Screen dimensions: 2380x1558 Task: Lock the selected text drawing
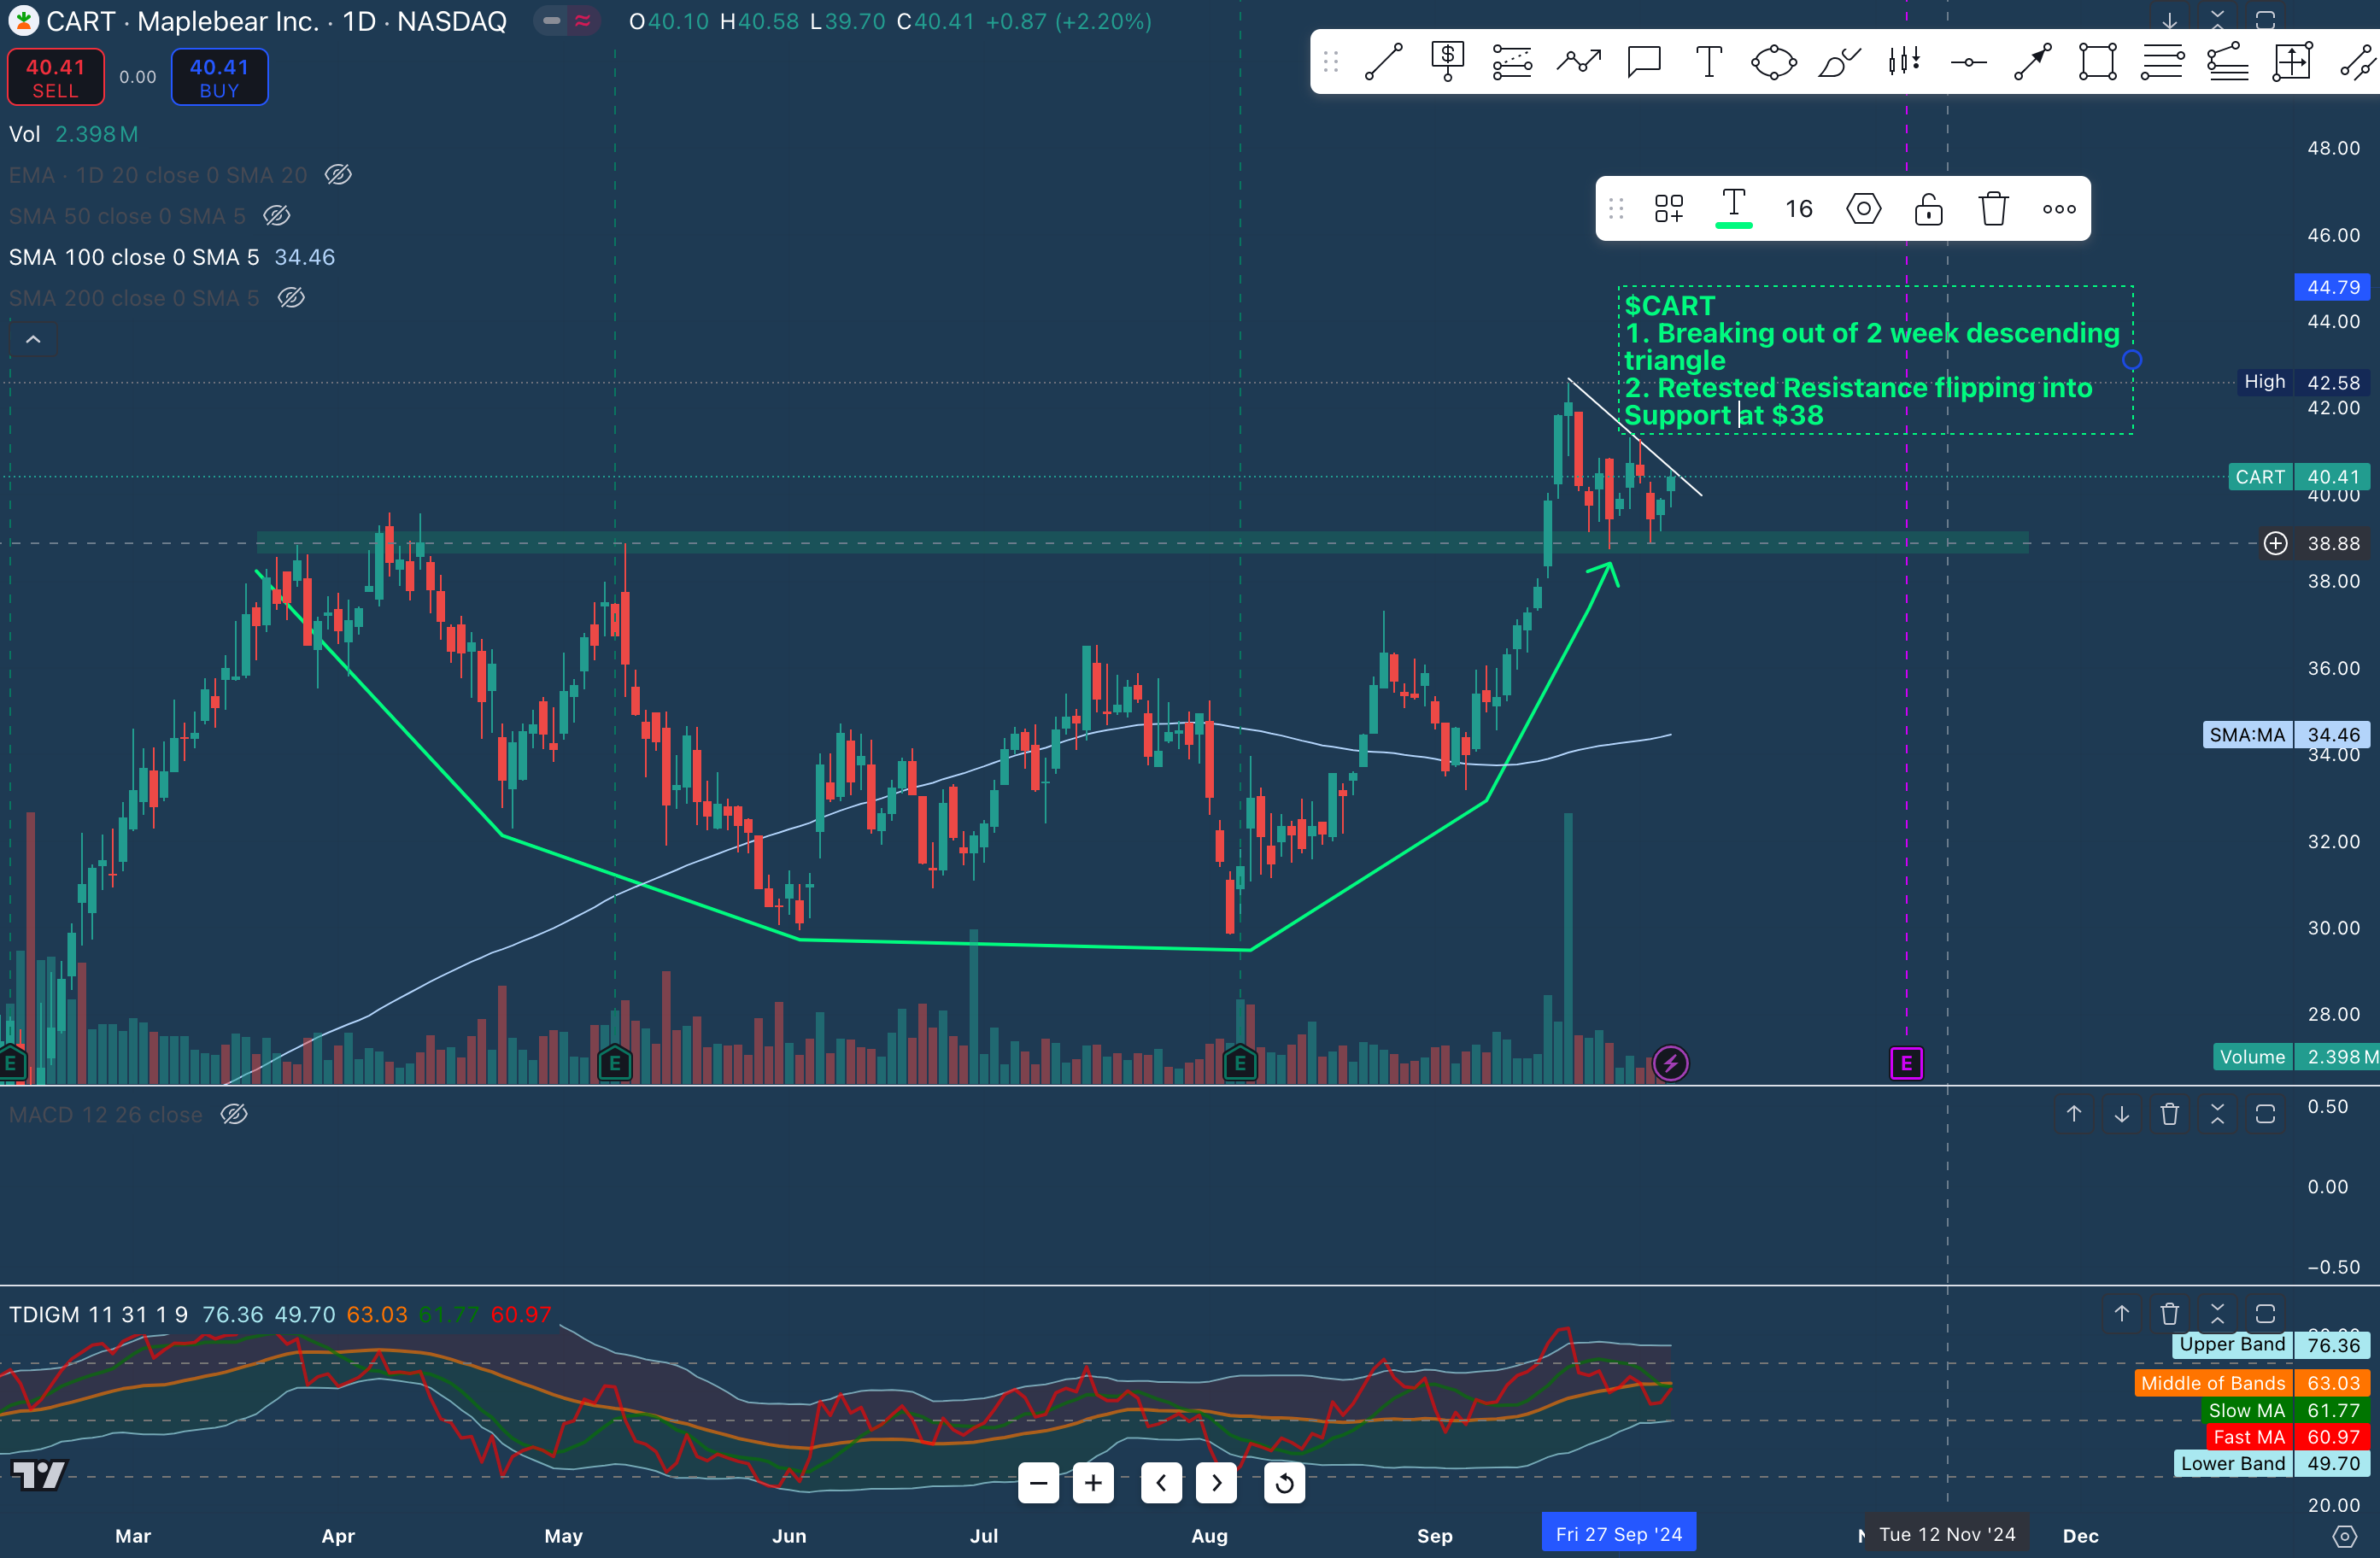click(x=1929, y=209)
